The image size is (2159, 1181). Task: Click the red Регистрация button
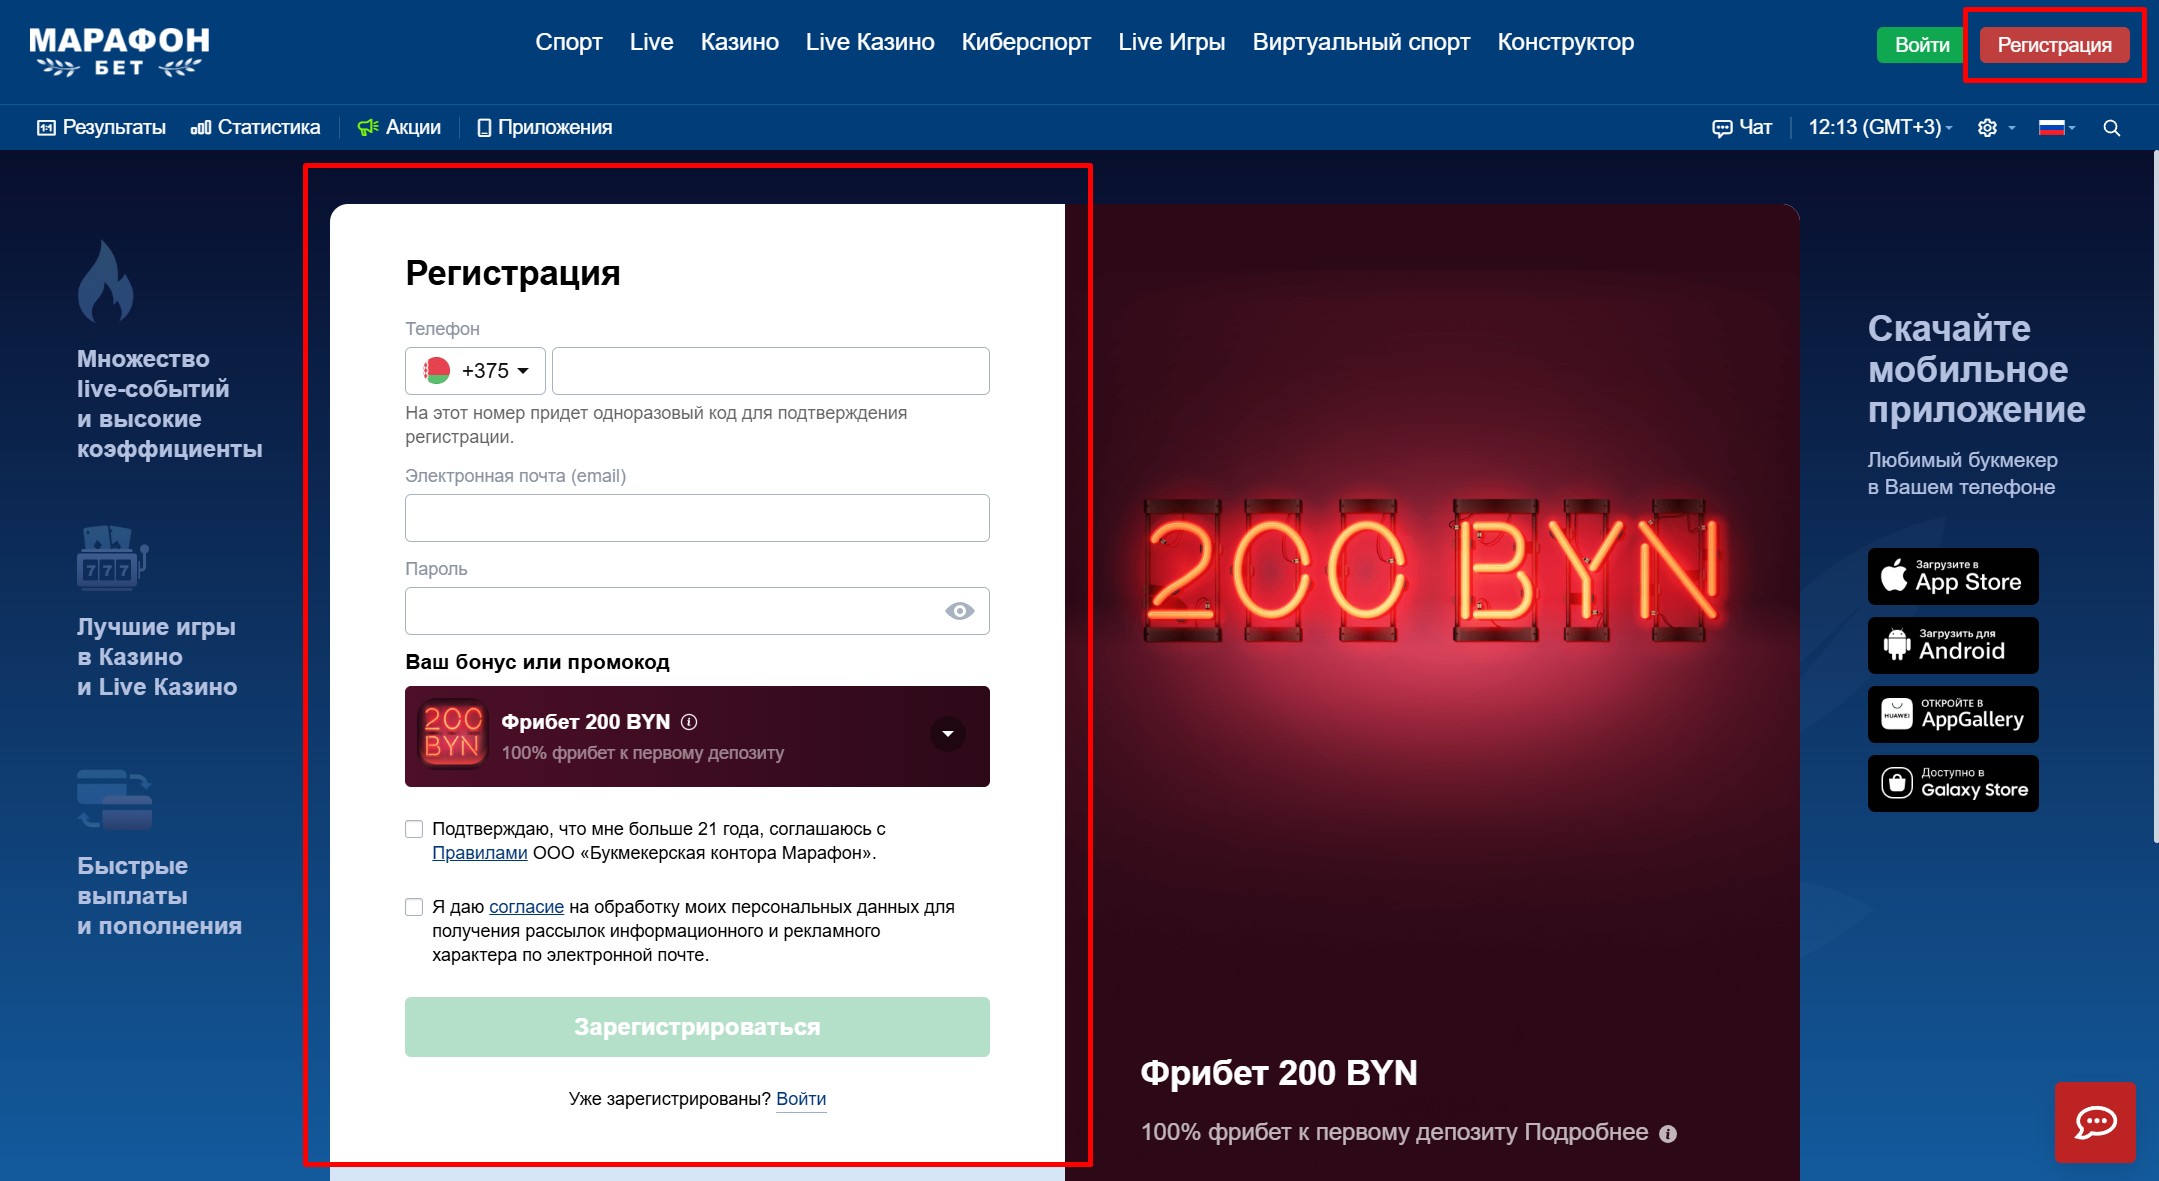[x=2054, y=45]
